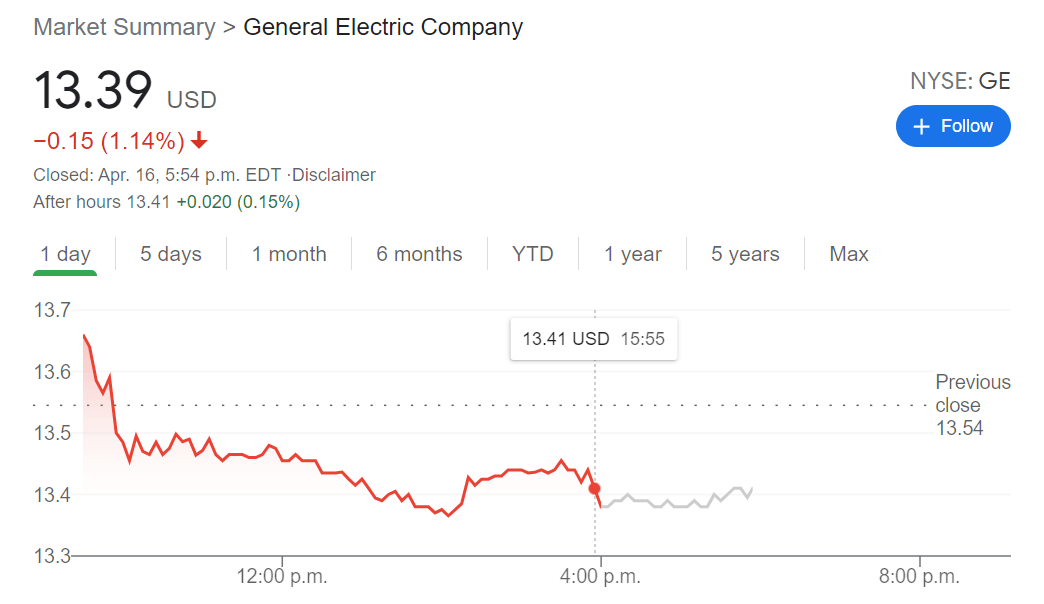Follow General Electric stock

[x=953, y=126]
